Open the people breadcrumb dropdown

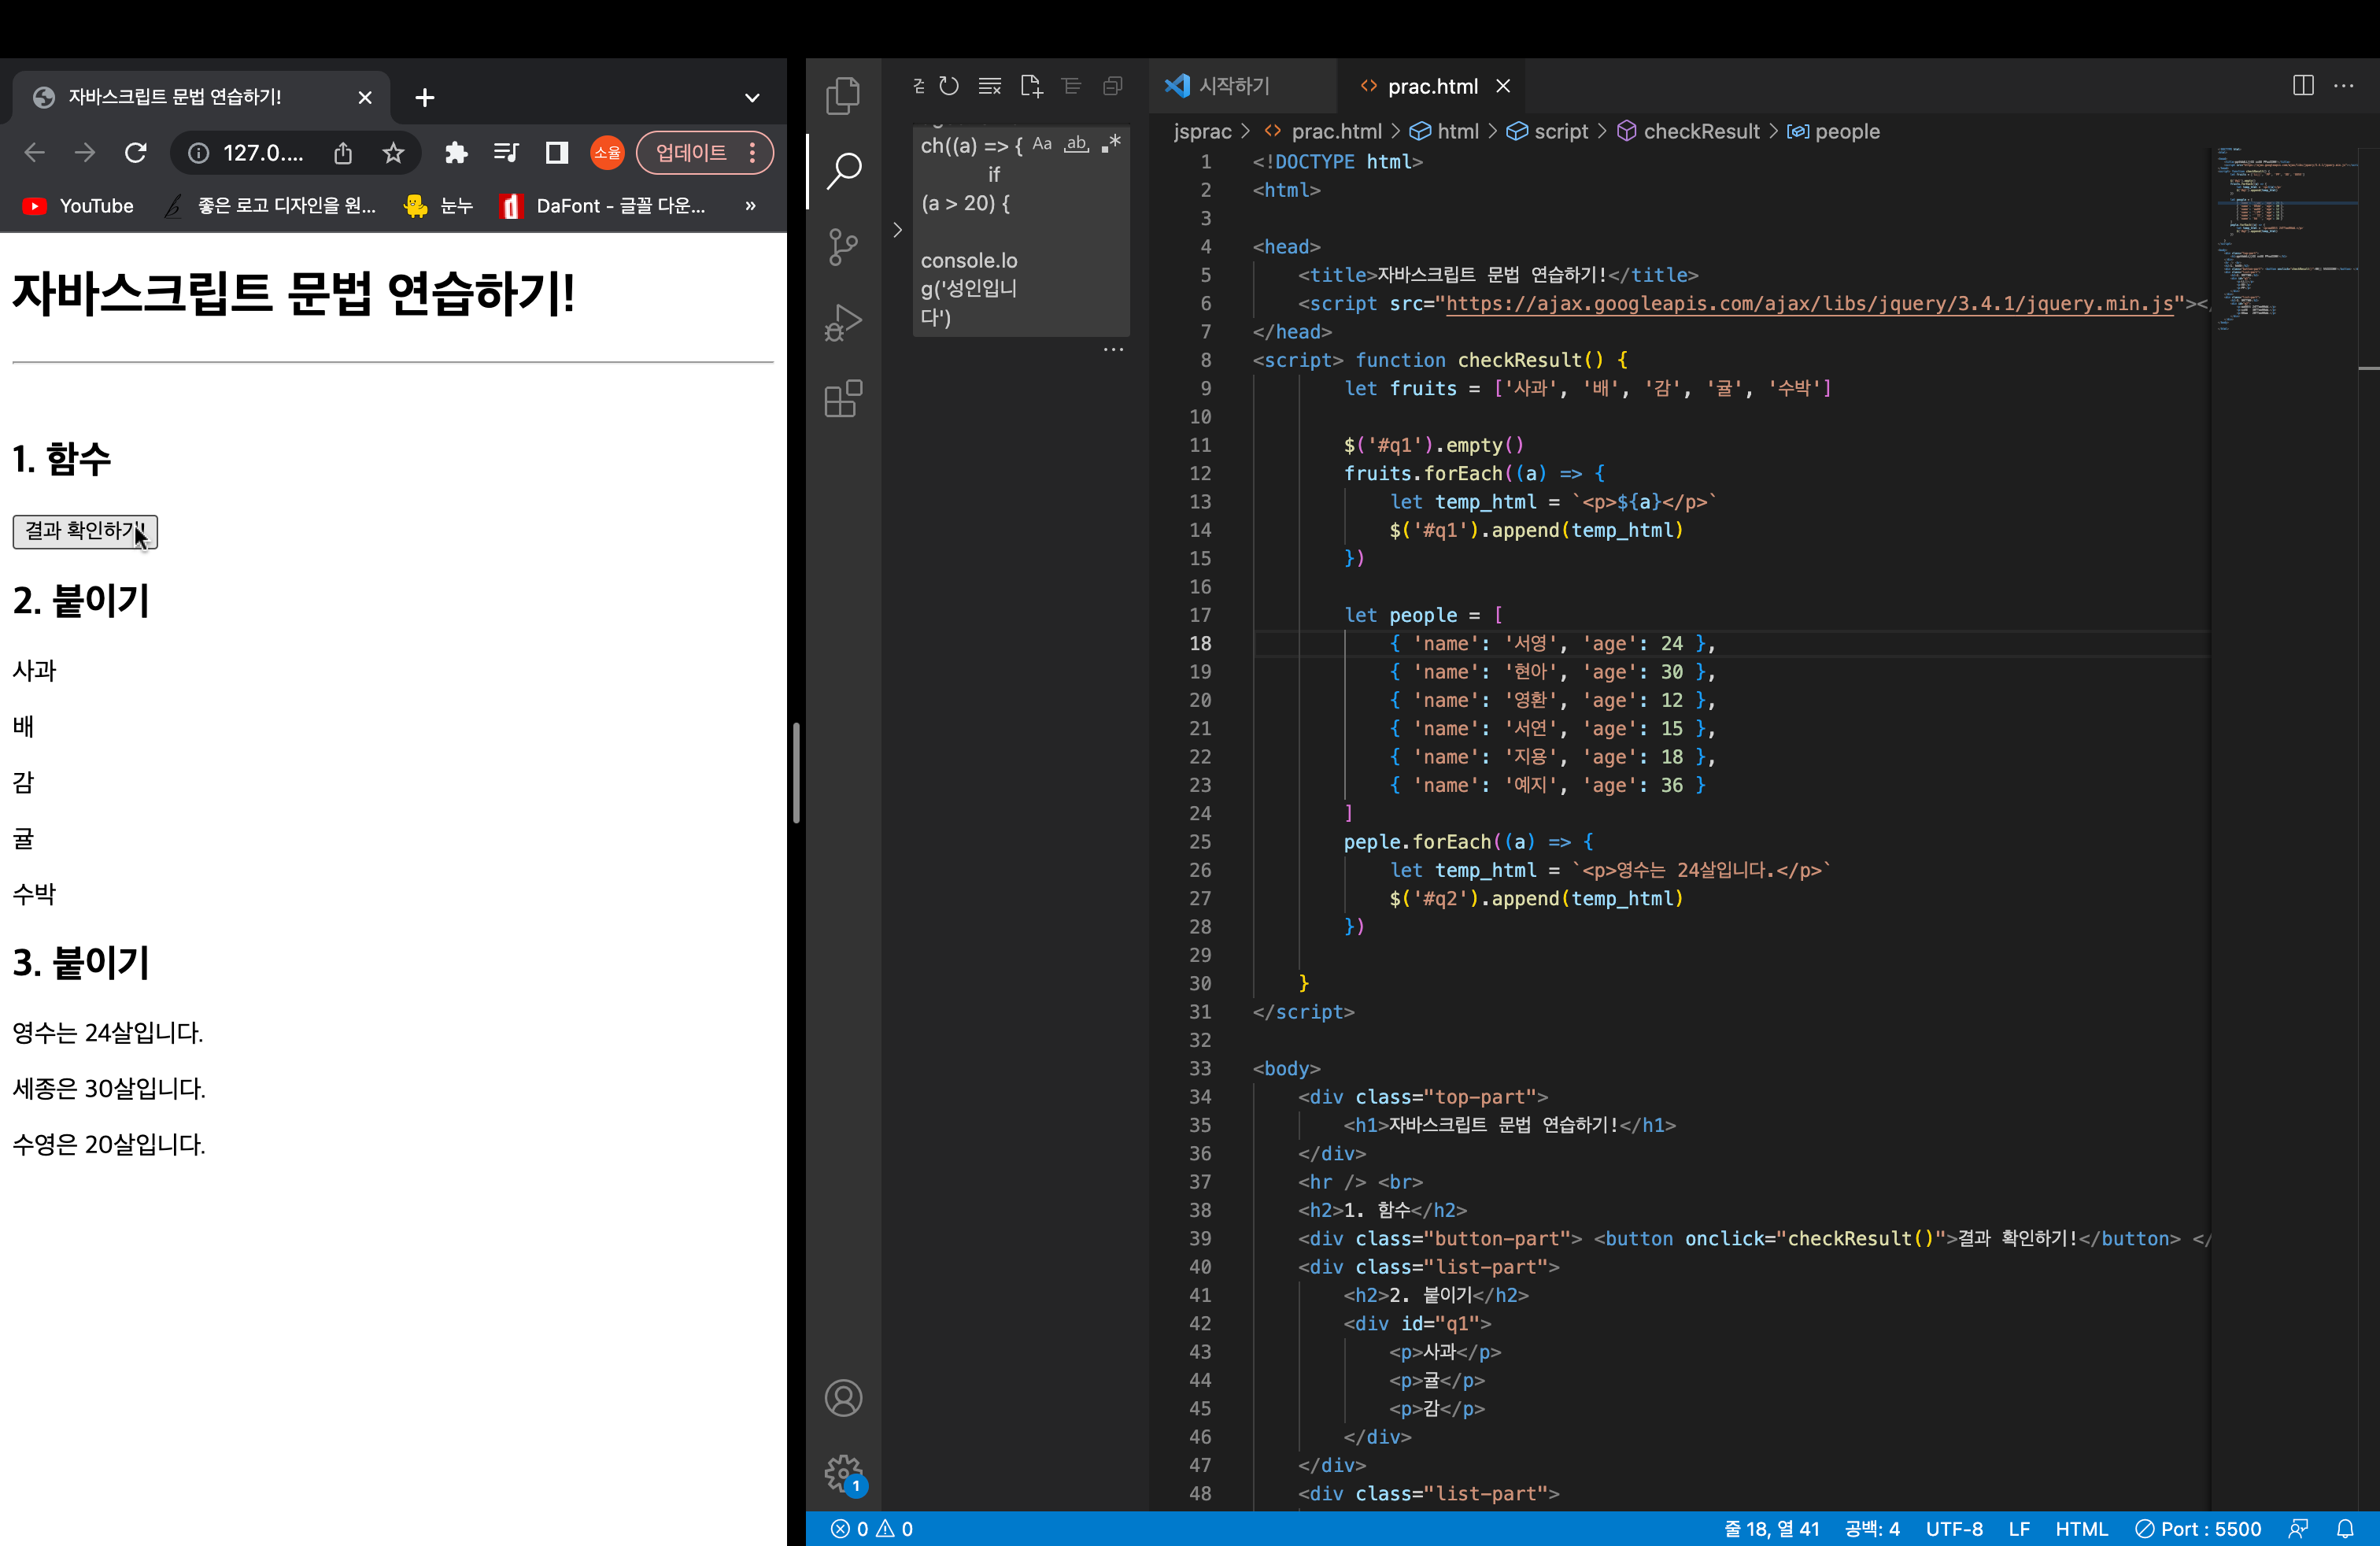click(x=1833, y=131)
